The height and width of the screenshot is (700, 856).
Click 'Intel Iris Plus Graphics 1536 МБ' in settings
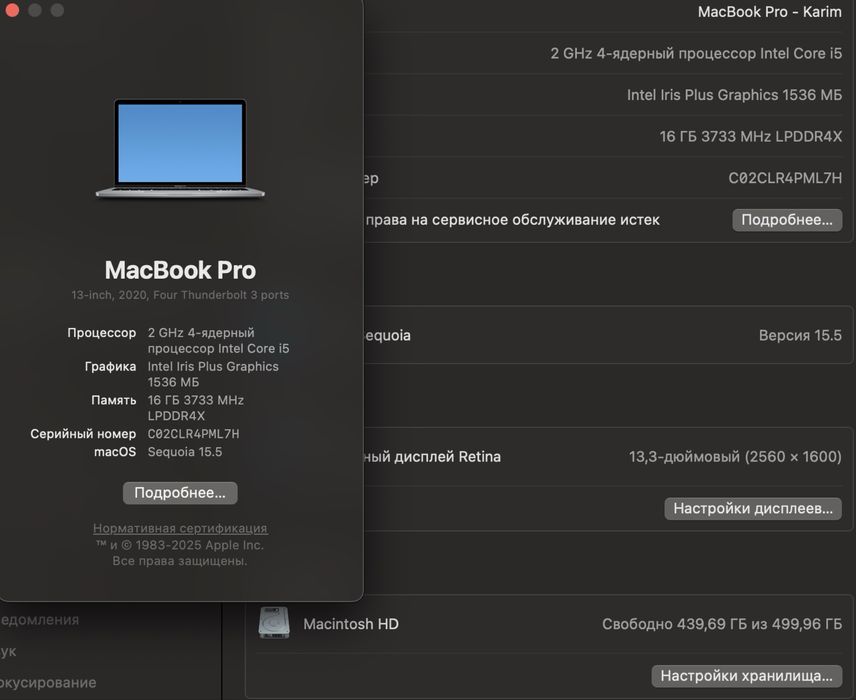pyautogui.click(x=734, y=94)
